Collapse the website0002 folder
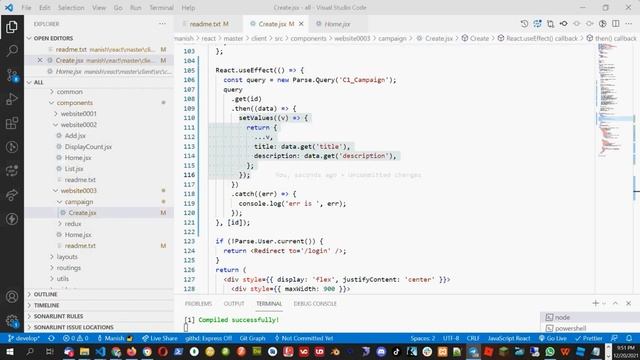The height and width of the screenshot is (360, 640). (x=78, y=125)
